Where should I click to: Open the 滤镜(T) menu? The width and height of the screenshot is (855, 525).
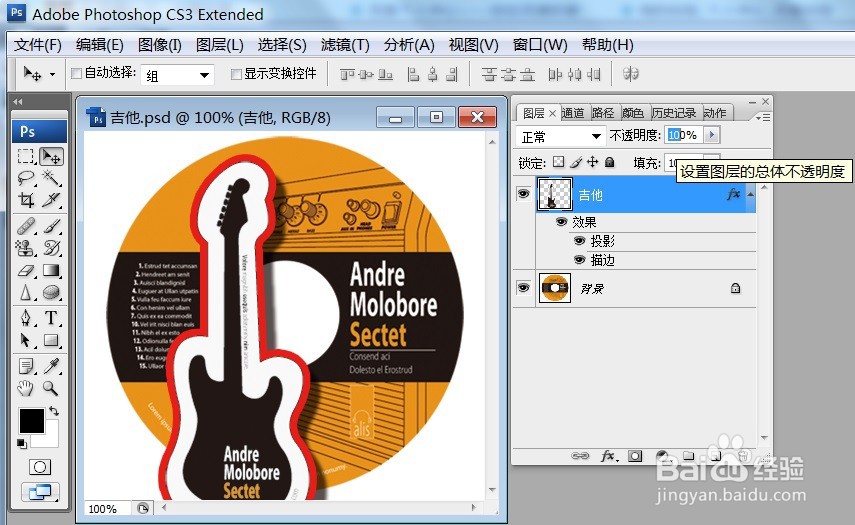[345, 45]
